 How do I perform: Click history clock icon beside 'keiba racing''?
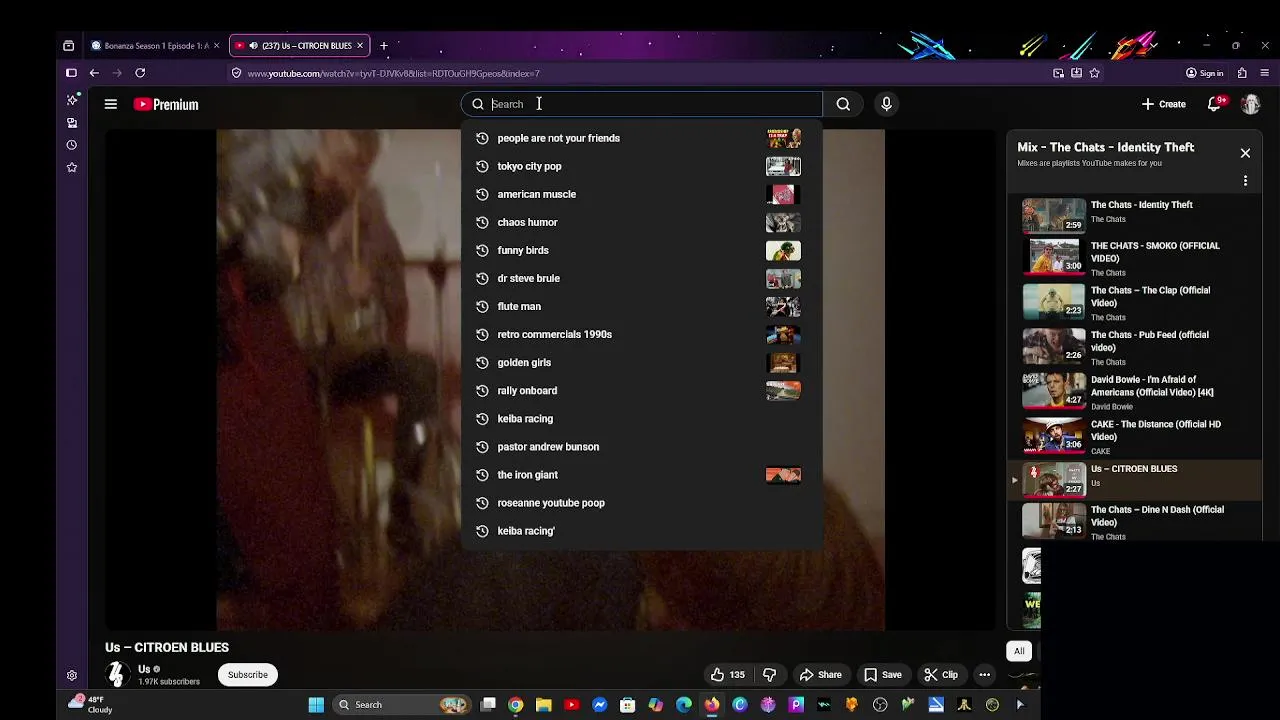point(482,531)
